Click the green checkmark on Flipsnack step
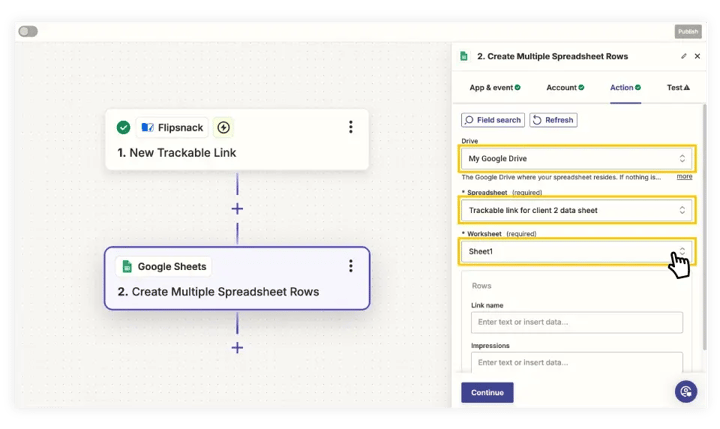The image size is (720, 429). 123,127
